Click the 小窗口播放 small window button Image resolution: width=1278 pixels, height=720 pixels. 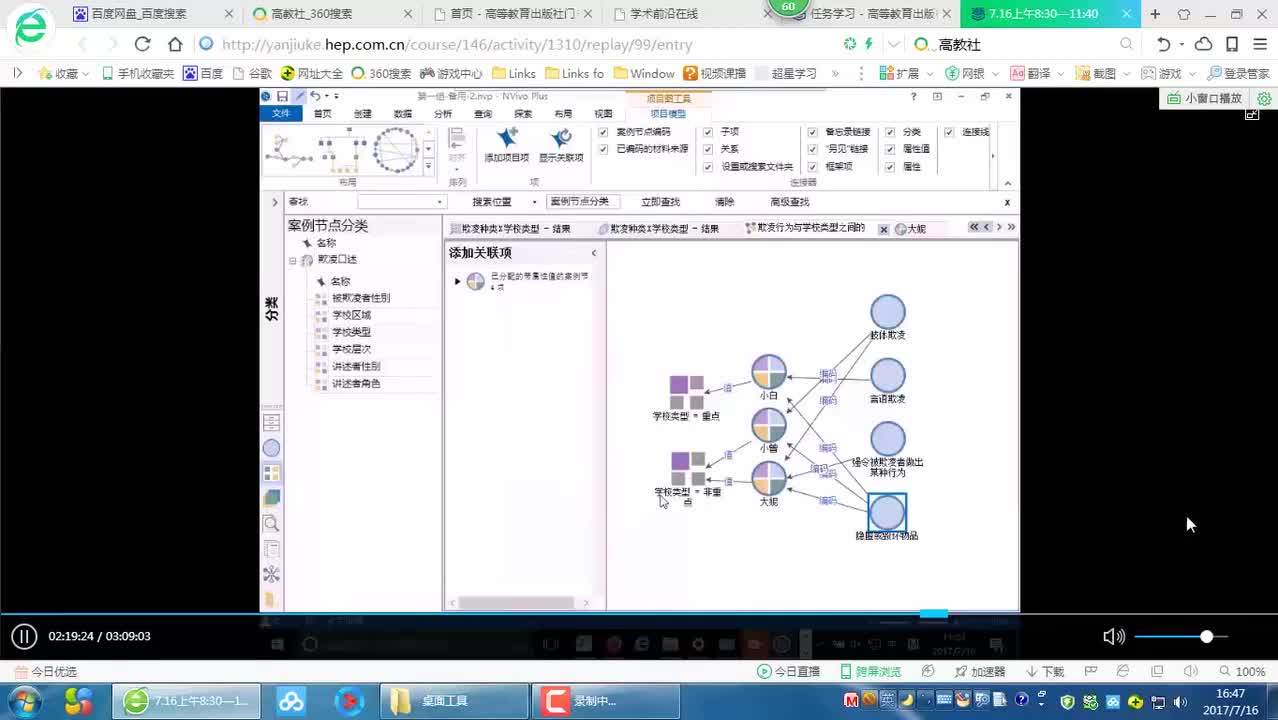1205,98
